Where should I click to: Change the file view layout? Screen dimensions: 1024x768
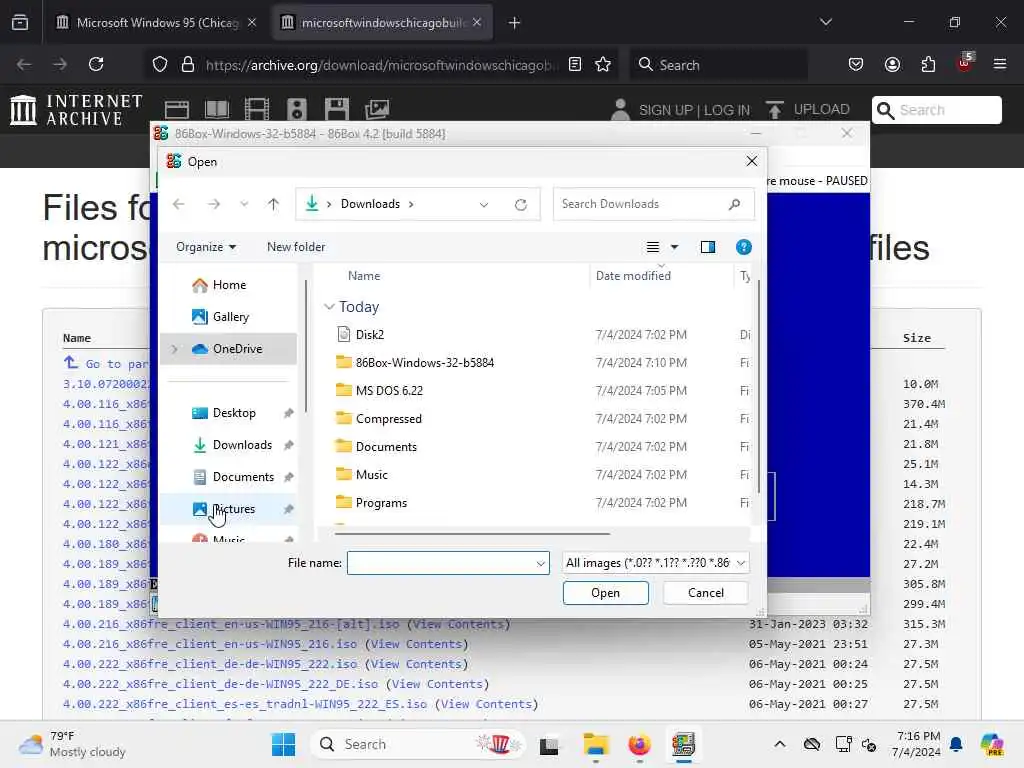coord(652,247)
